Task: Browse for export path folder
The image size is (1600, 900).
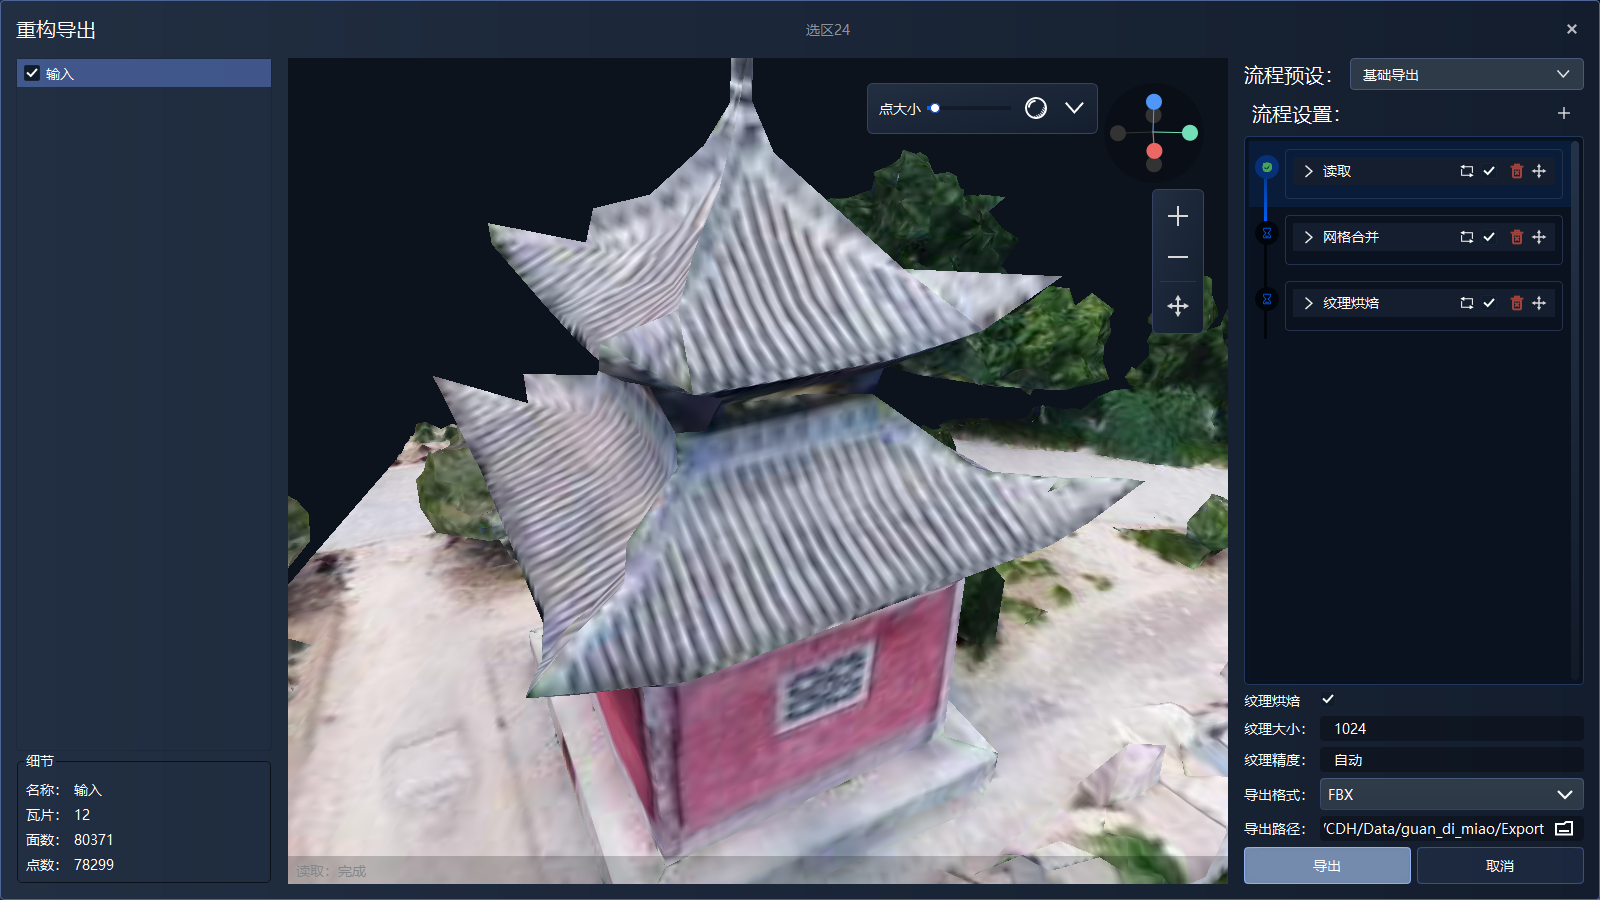Action: 1565,828
